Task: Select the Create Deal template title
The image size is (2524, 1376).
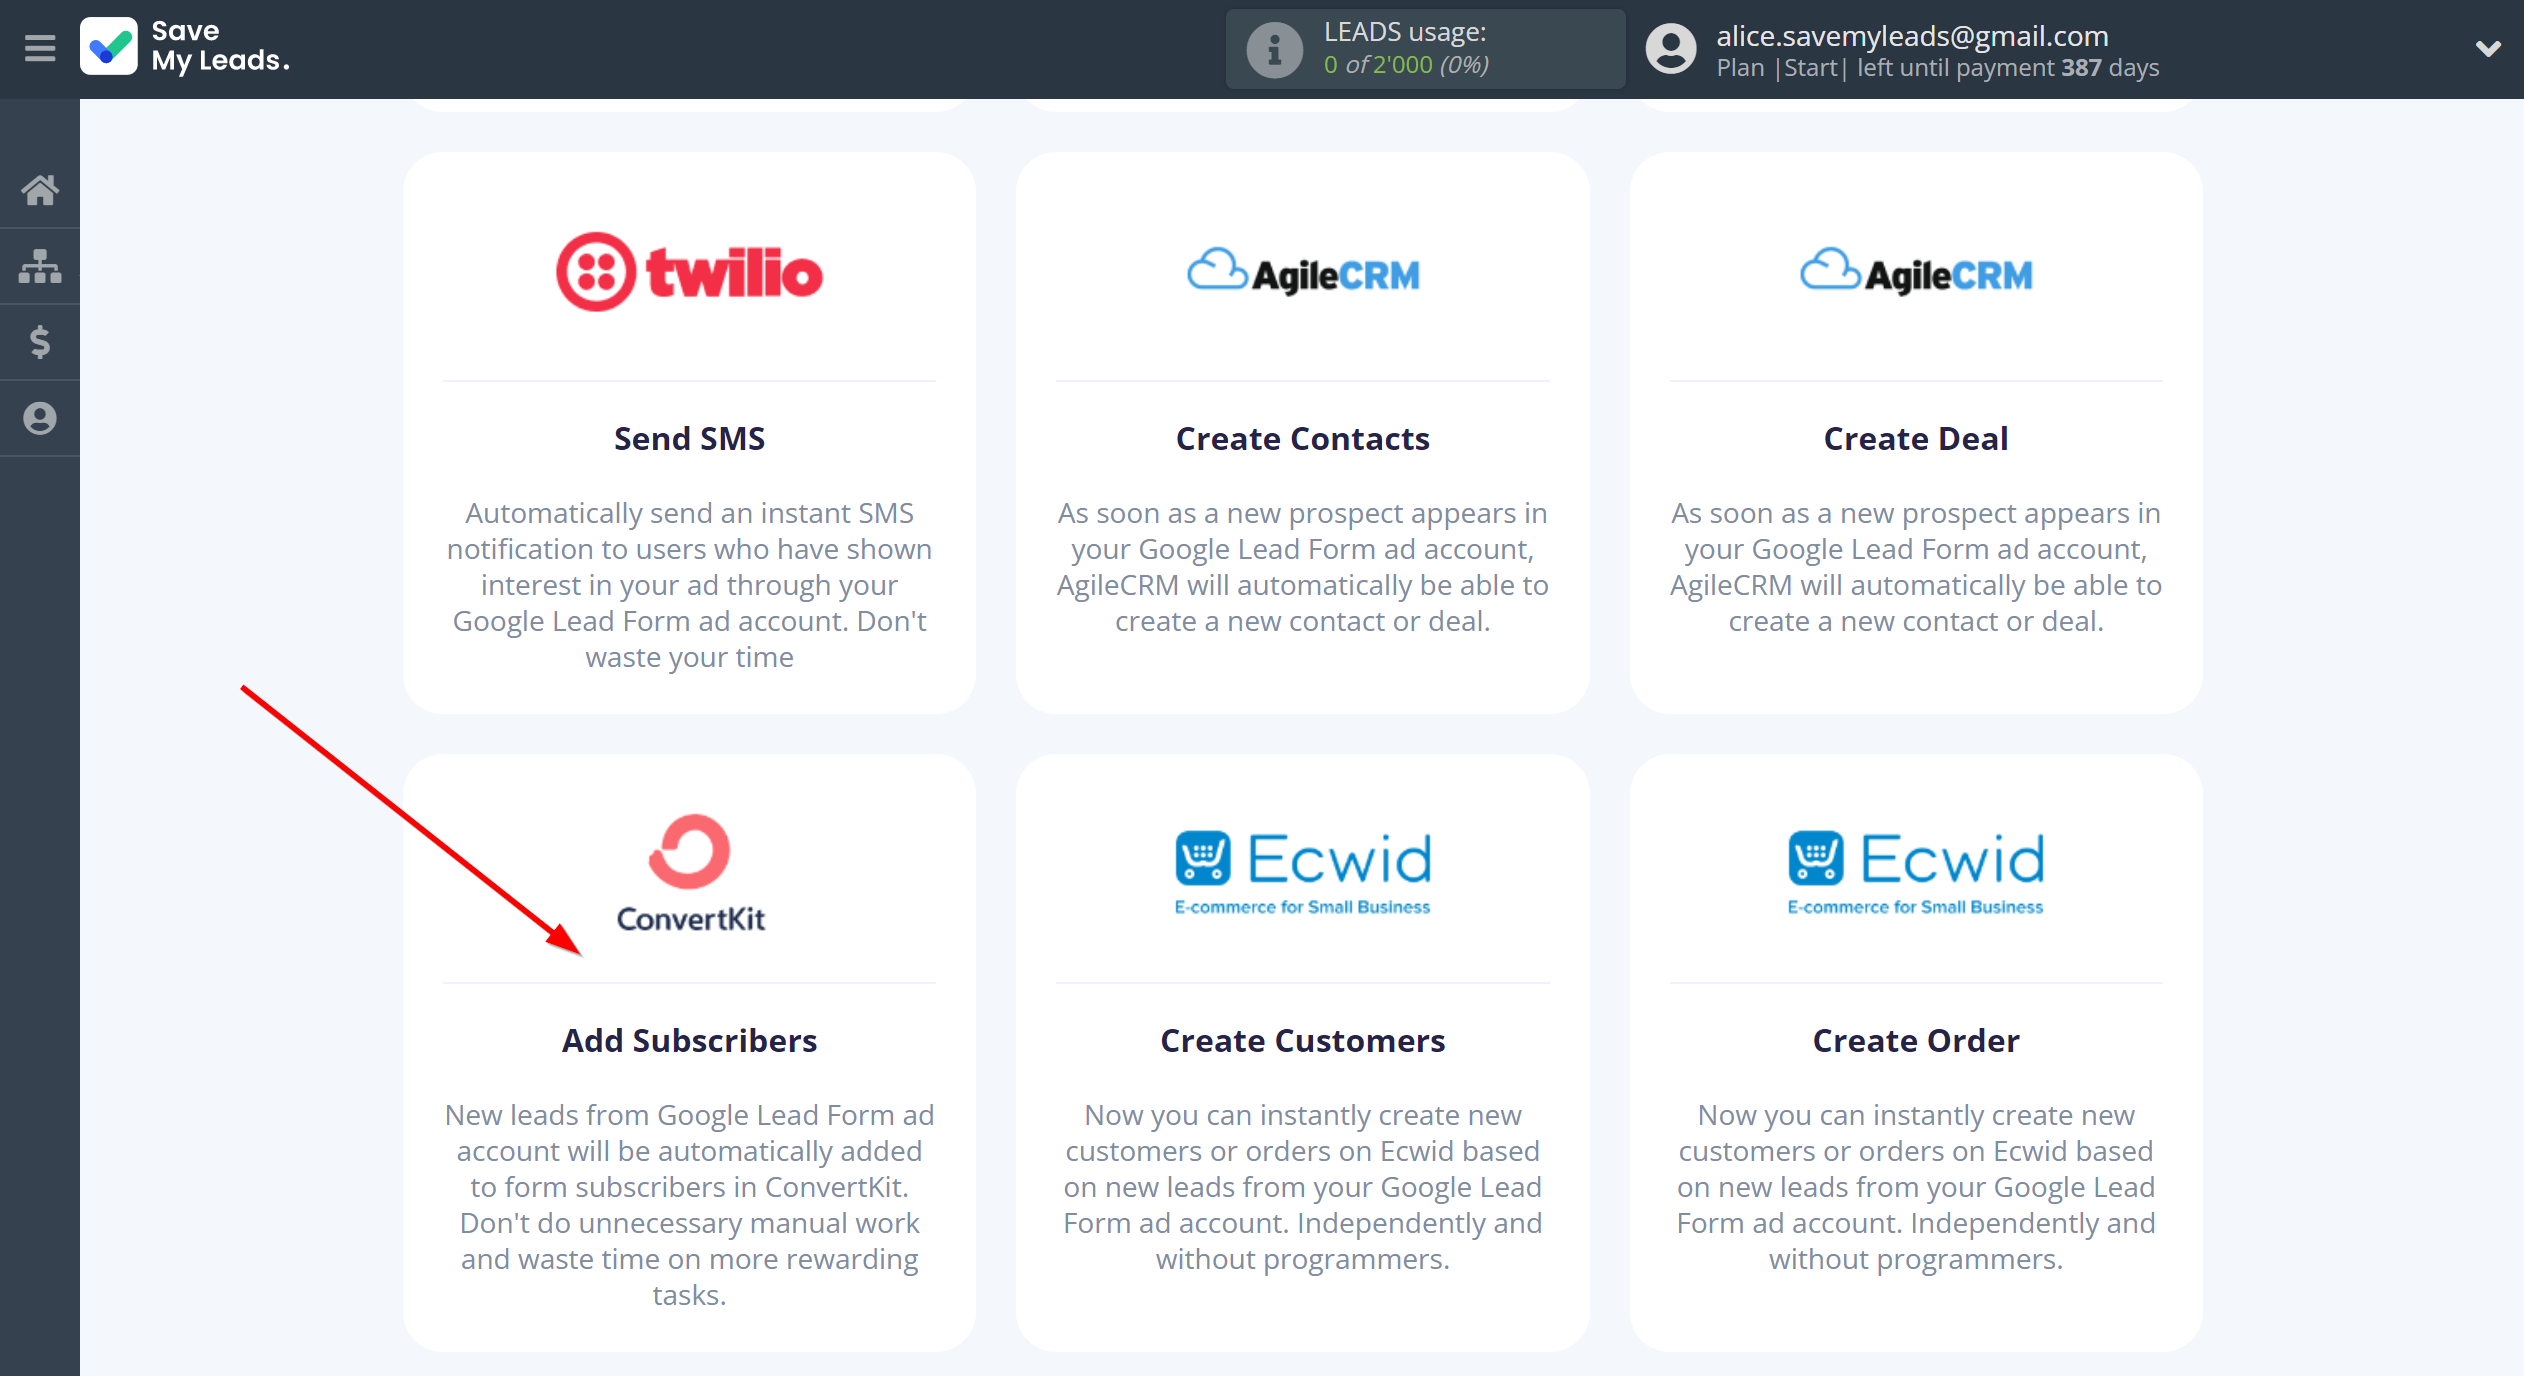Action: tap(1916, 439)
